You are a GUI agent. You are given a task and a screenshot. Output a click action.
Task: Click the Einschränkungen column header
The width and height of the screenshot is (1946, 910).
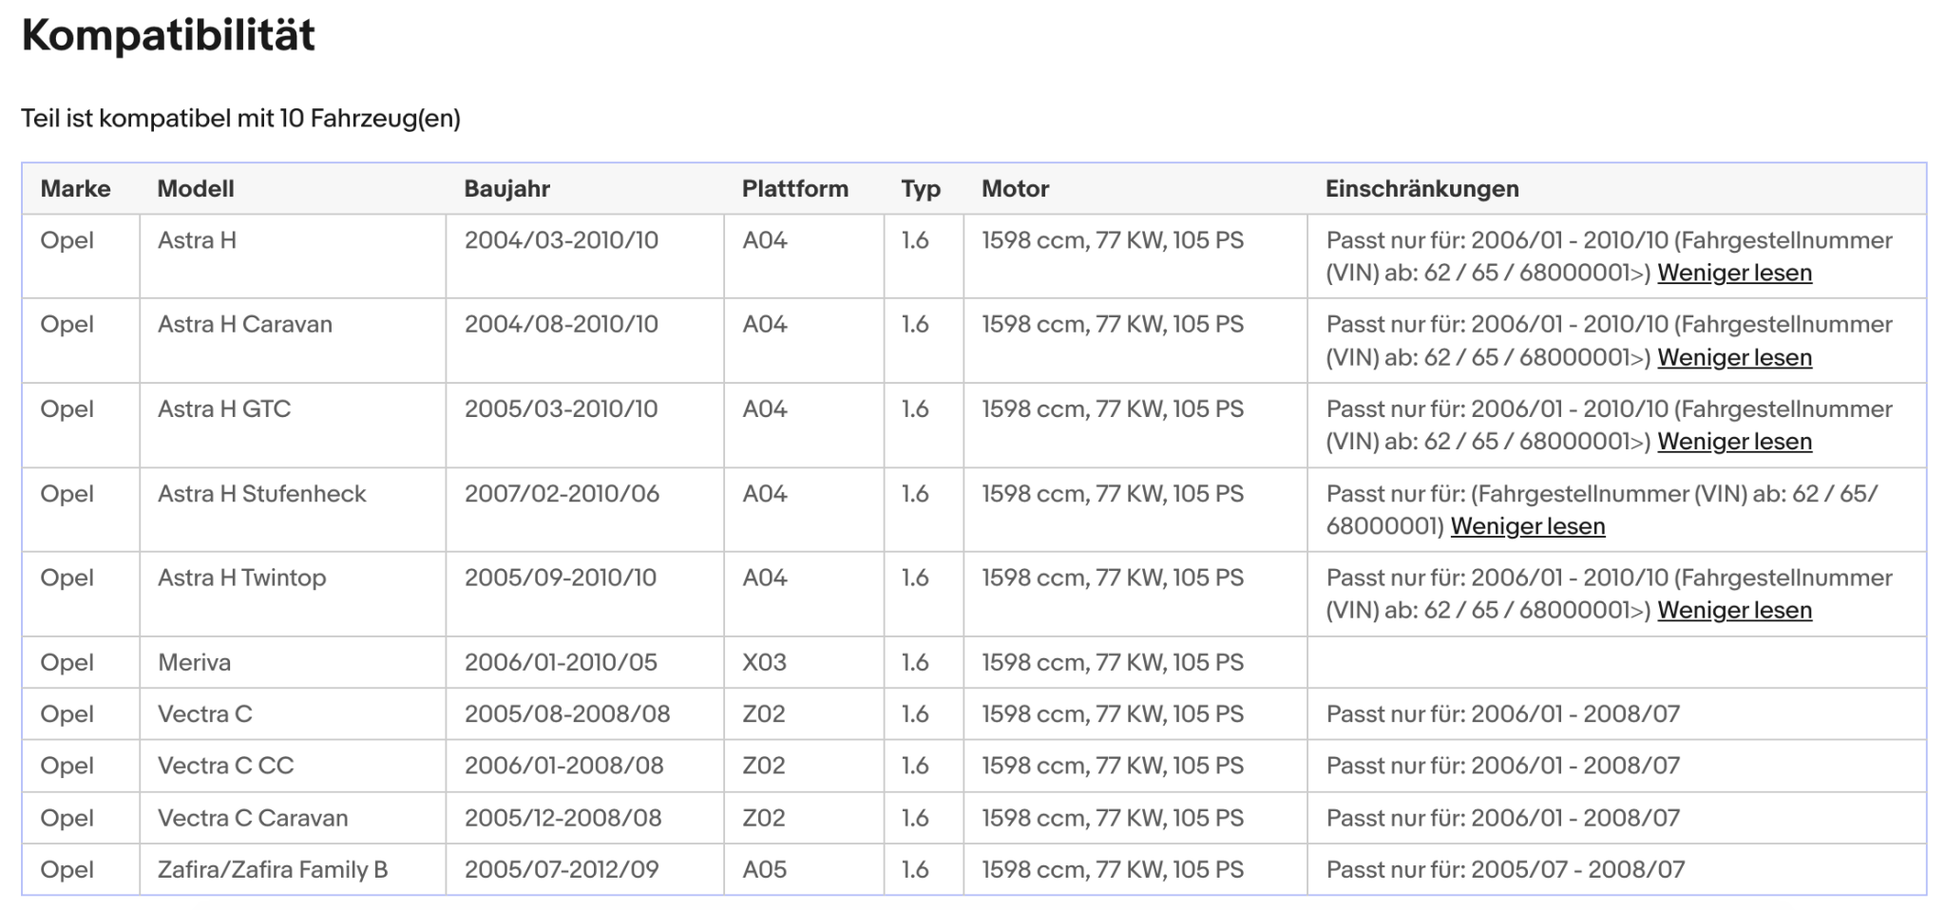coord(1421,189)
